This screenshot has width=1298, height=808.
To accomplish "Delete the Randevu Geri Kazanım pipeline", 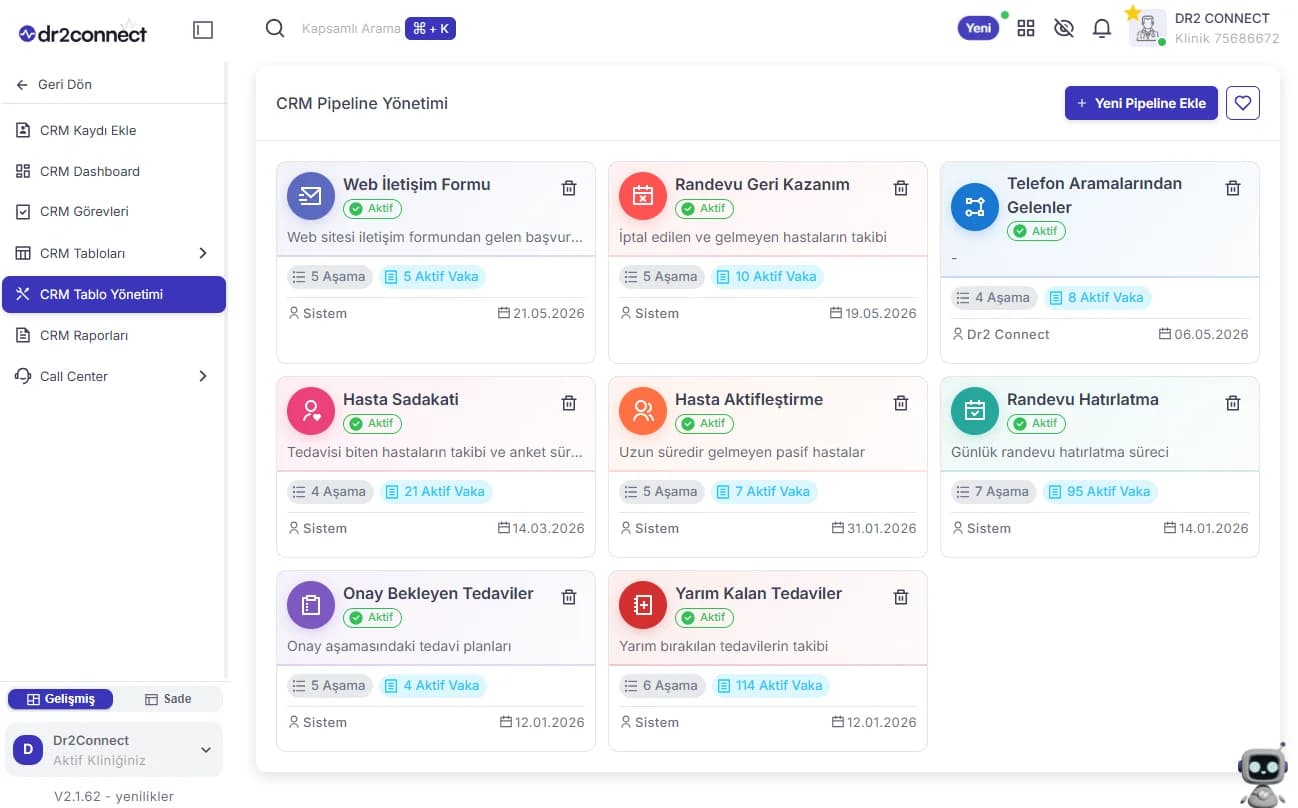I will [x=901, y=188].
